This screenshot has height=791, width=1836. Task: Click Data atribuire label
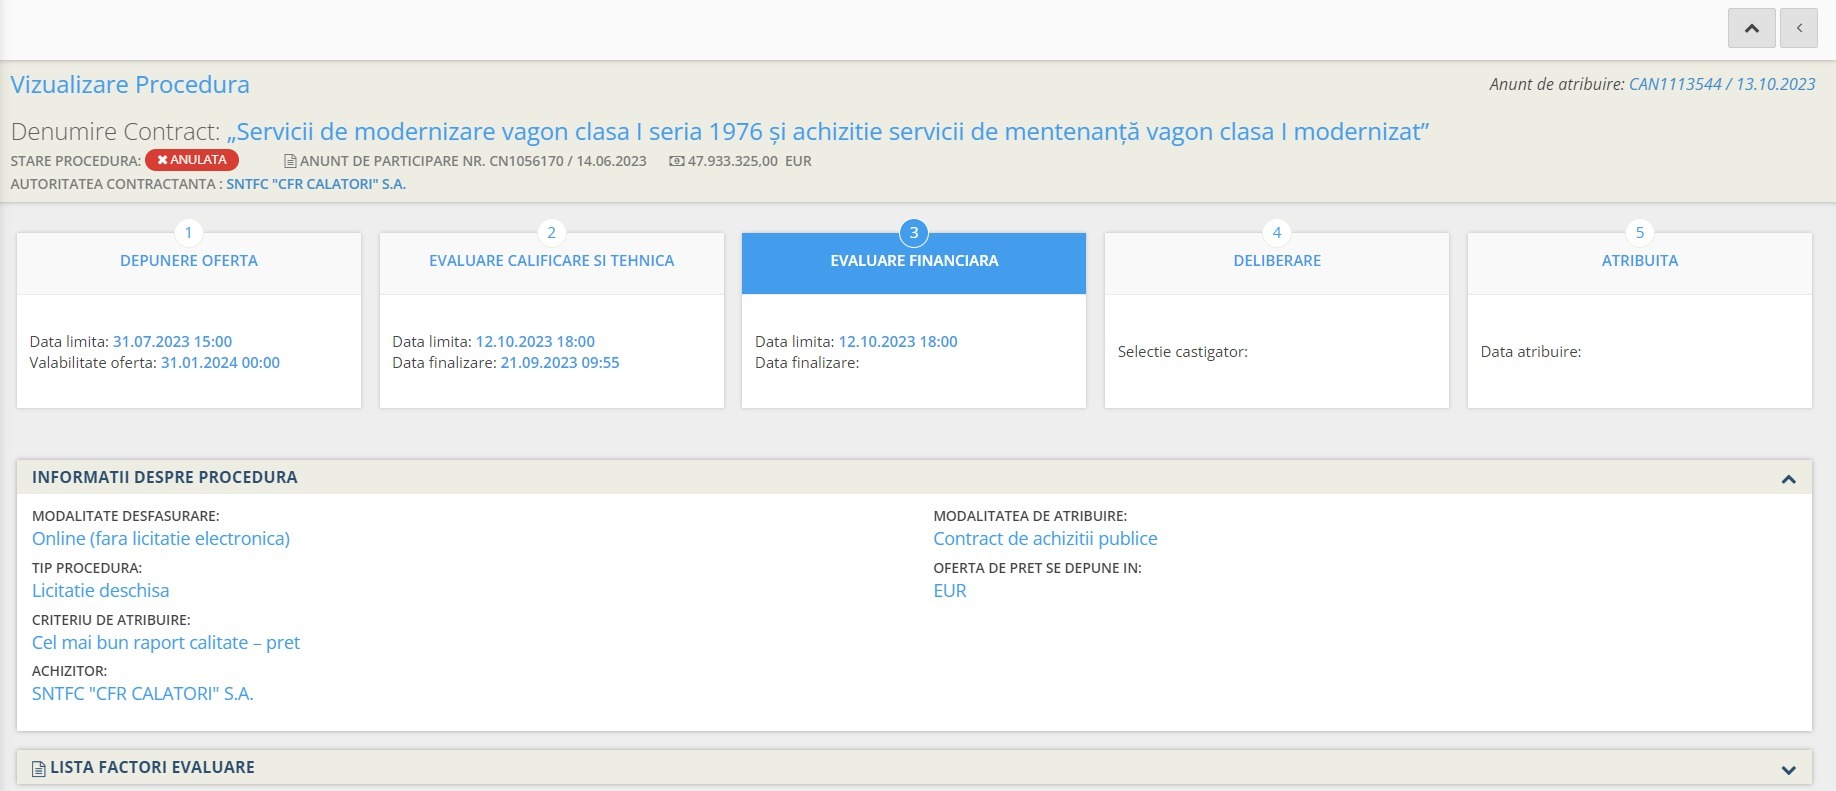click(1531, 352)
